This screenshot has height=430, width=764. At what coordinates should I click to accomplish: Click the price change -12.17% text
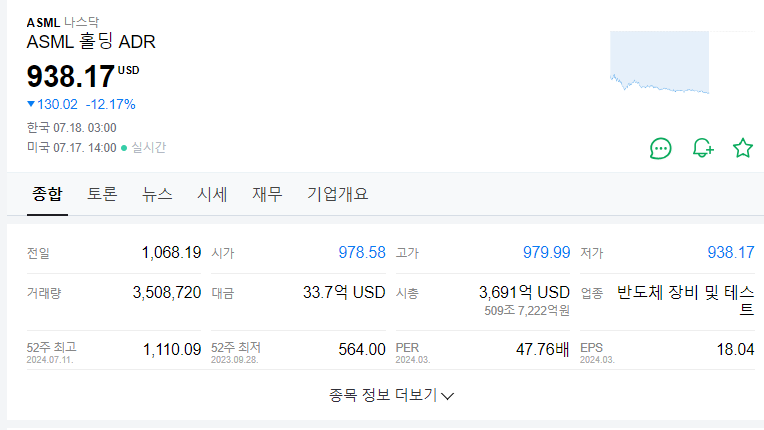click(111, 104)
